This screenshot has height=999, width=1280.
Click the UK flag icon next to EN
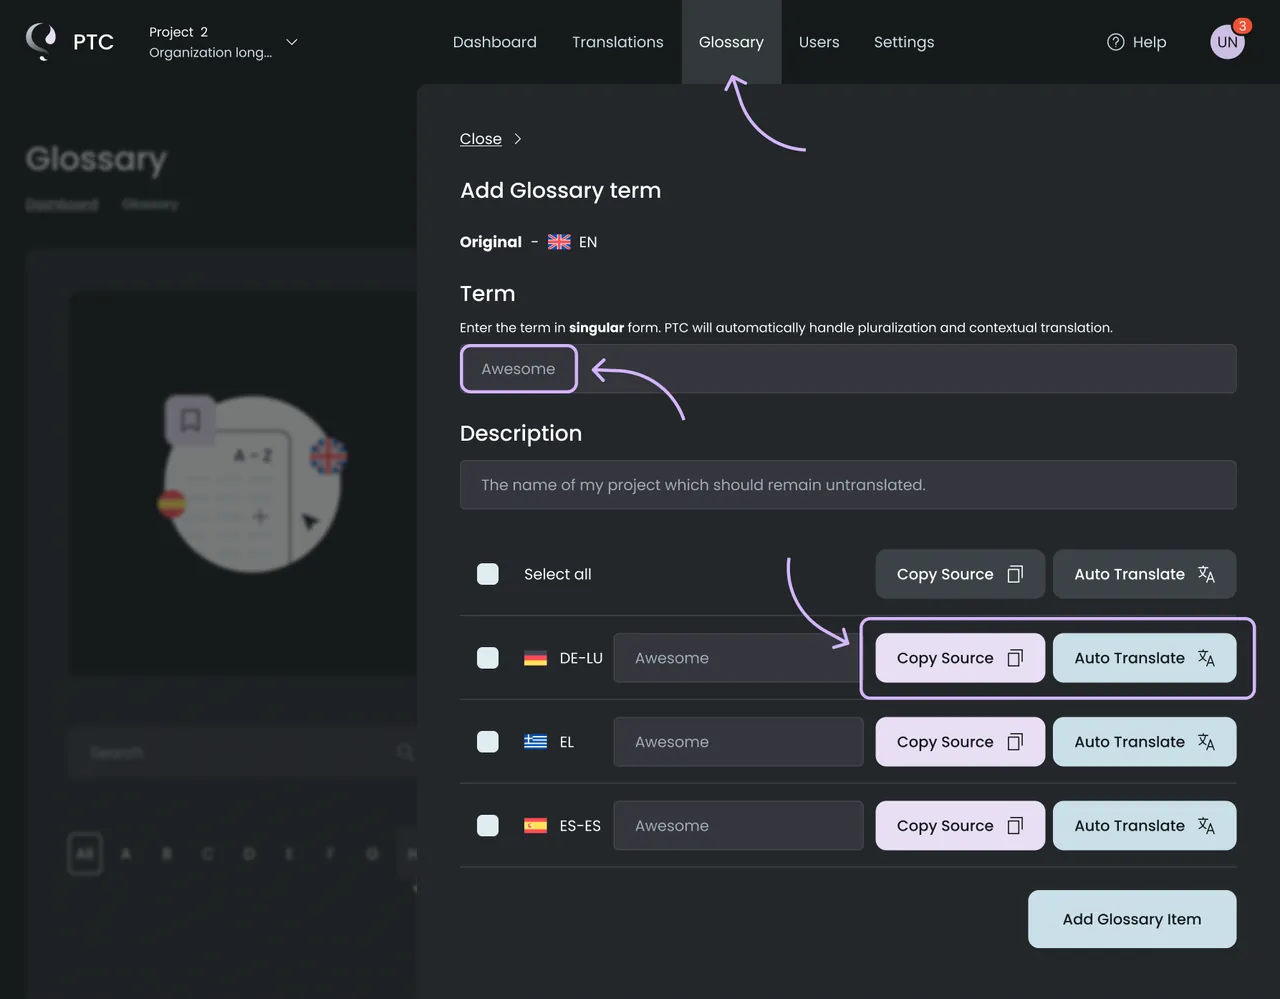[x=559, y=242]
